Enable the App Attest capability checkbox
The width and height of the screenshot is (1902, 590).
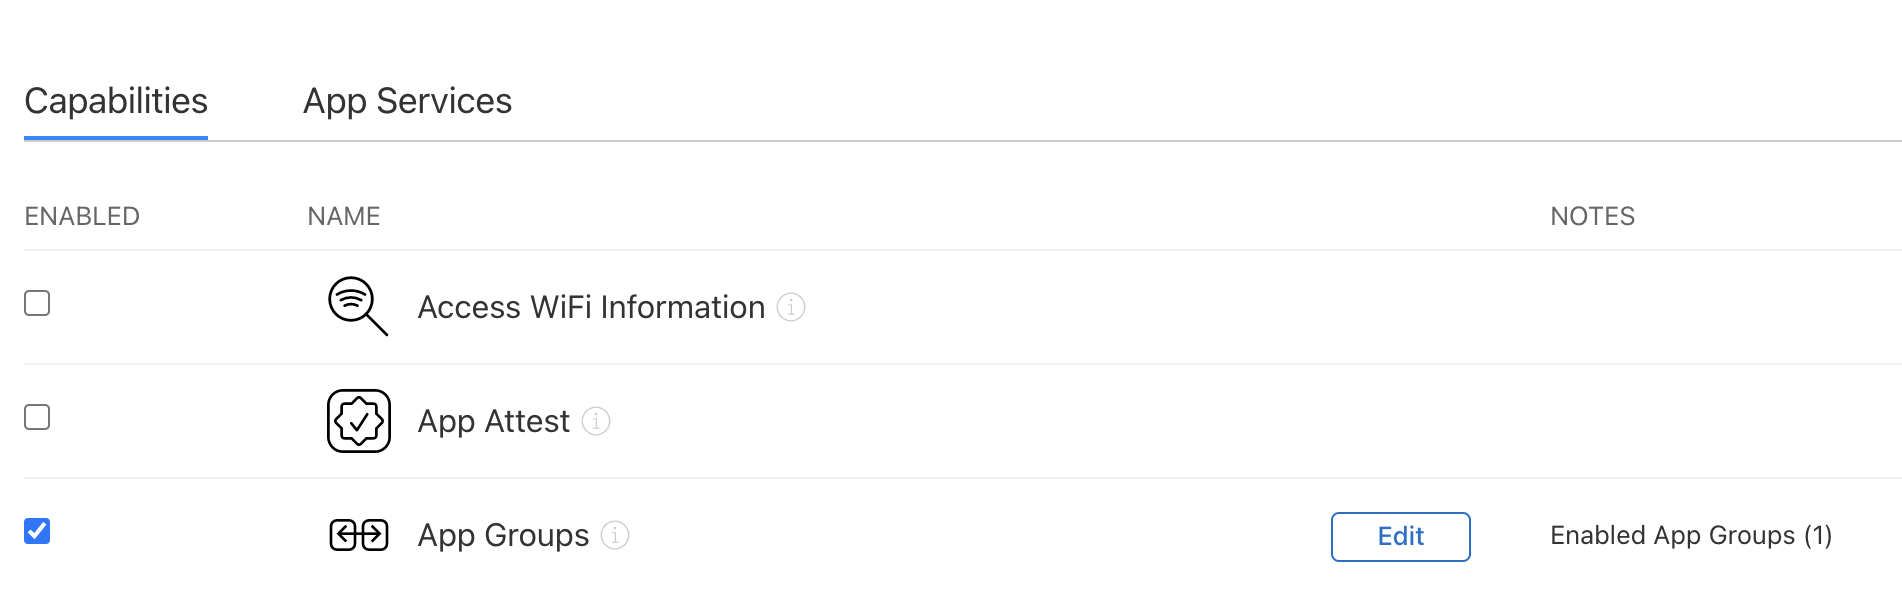37,417
